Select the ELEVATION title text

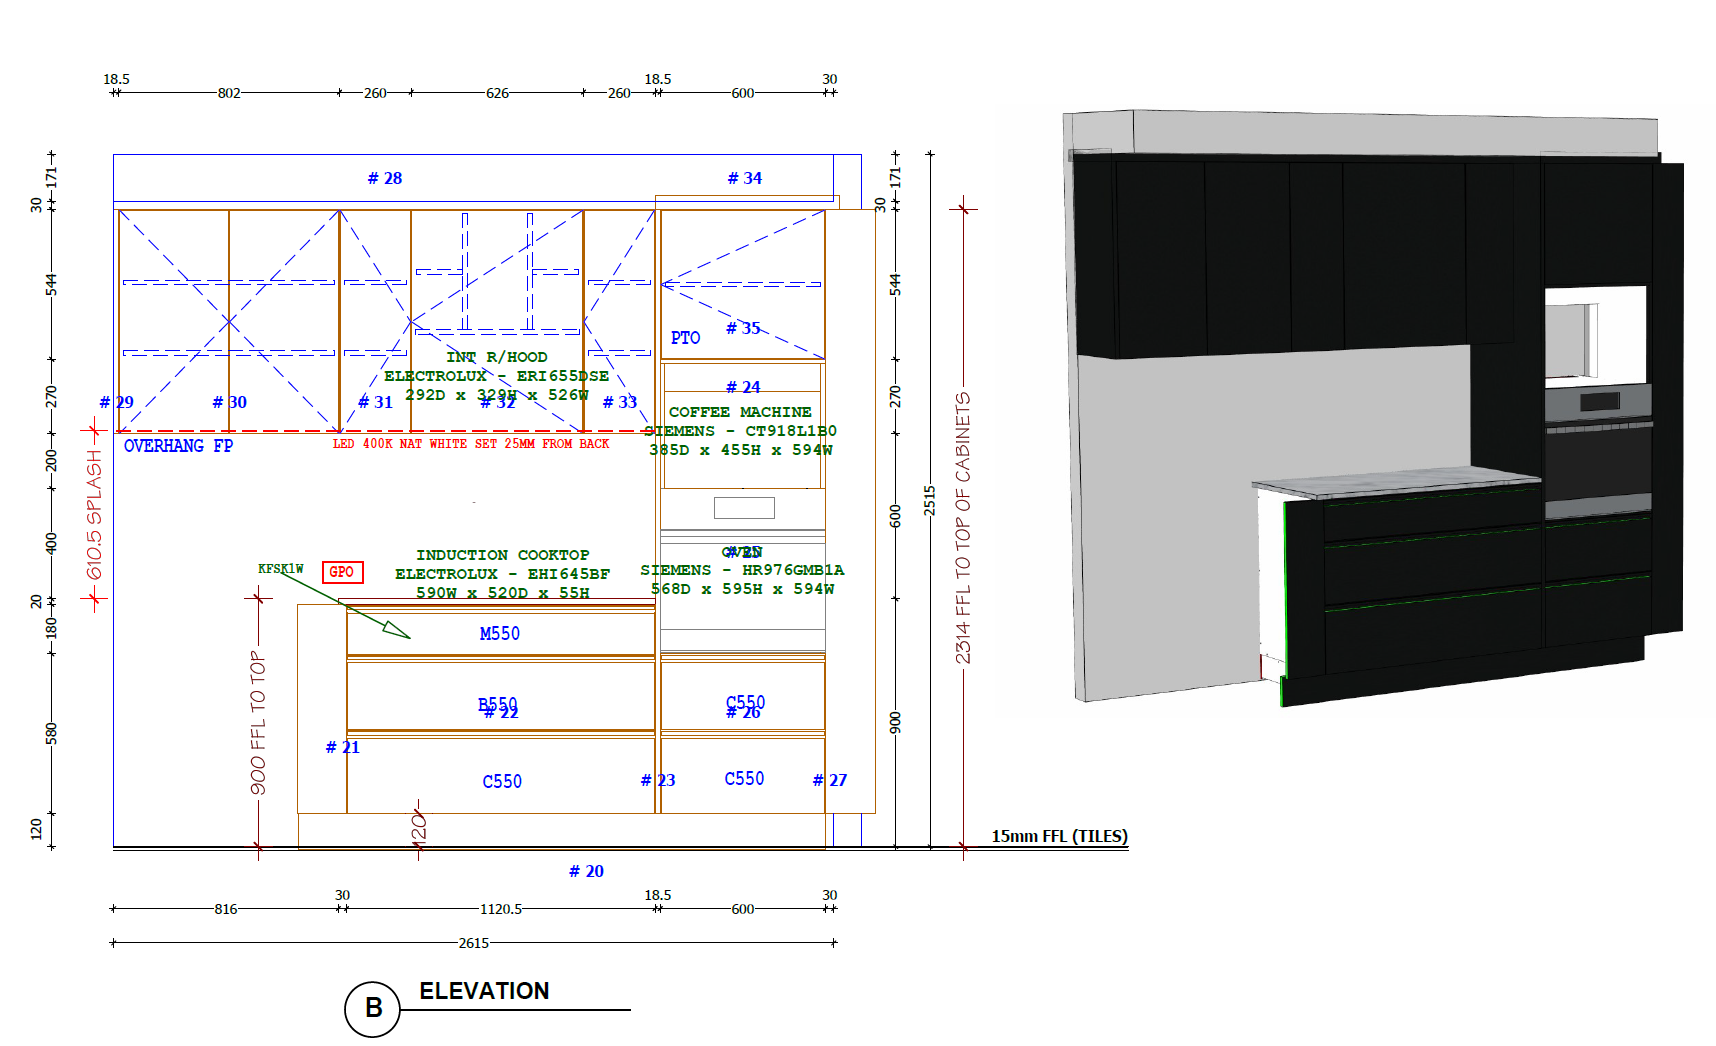pos(483,992)
